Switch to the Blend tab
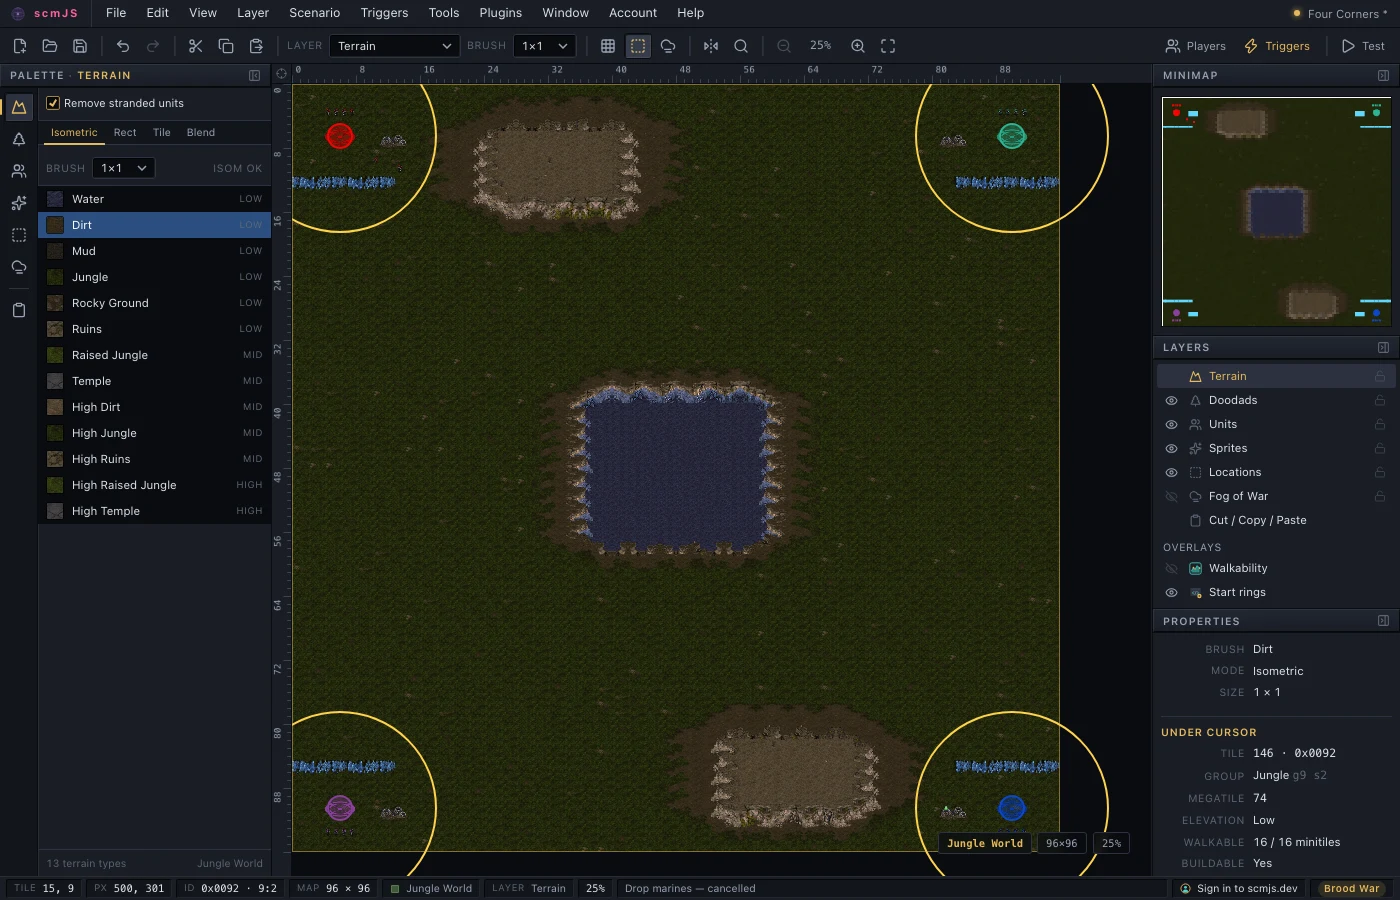 (x=201, y=132)
